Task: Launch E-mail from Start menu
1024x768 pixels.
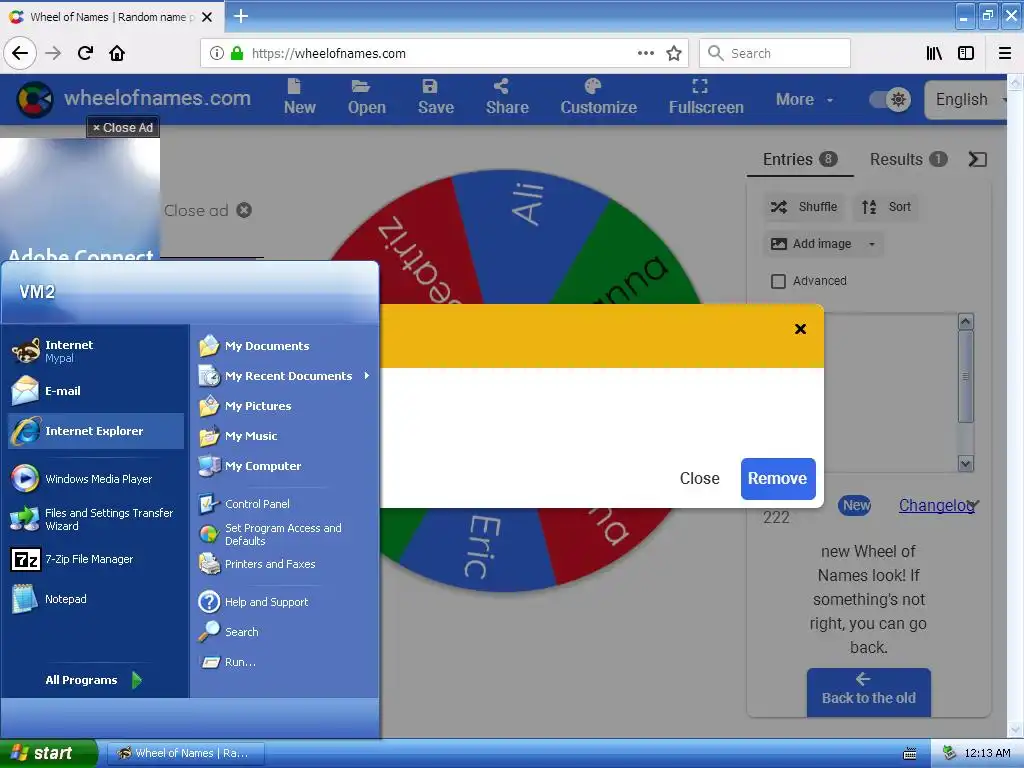Action: pos(96,391)
